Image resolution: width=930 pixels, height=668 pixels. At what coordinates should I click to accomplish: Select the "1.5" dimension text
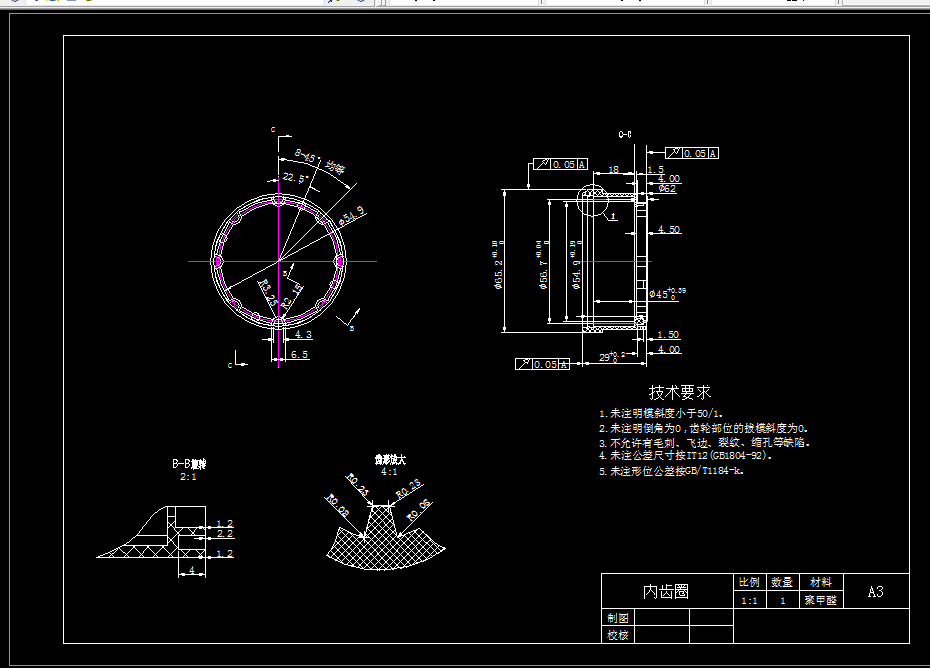[655, 170]
